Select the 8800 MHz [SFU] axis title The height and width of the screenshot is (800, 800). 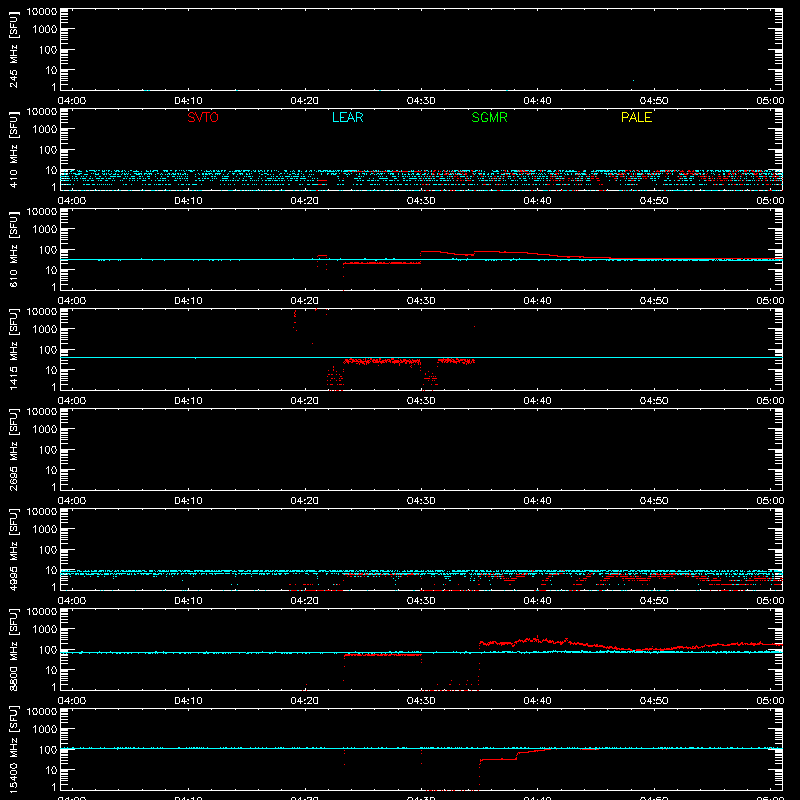[13, 650]
